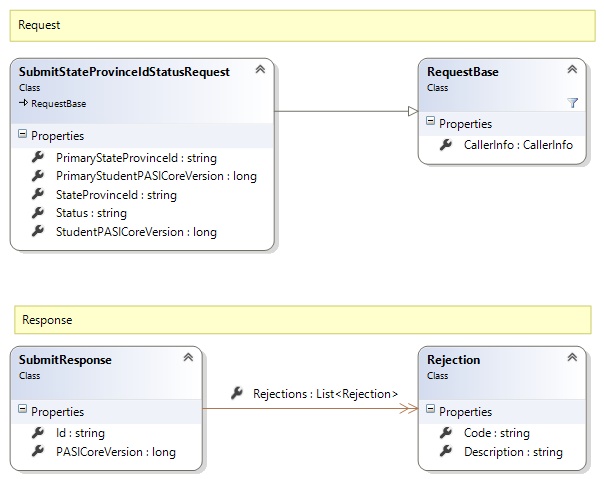
Task: Click wrench icon beside PrimaryStateProvinceId property
Action: tap(38, 158)
